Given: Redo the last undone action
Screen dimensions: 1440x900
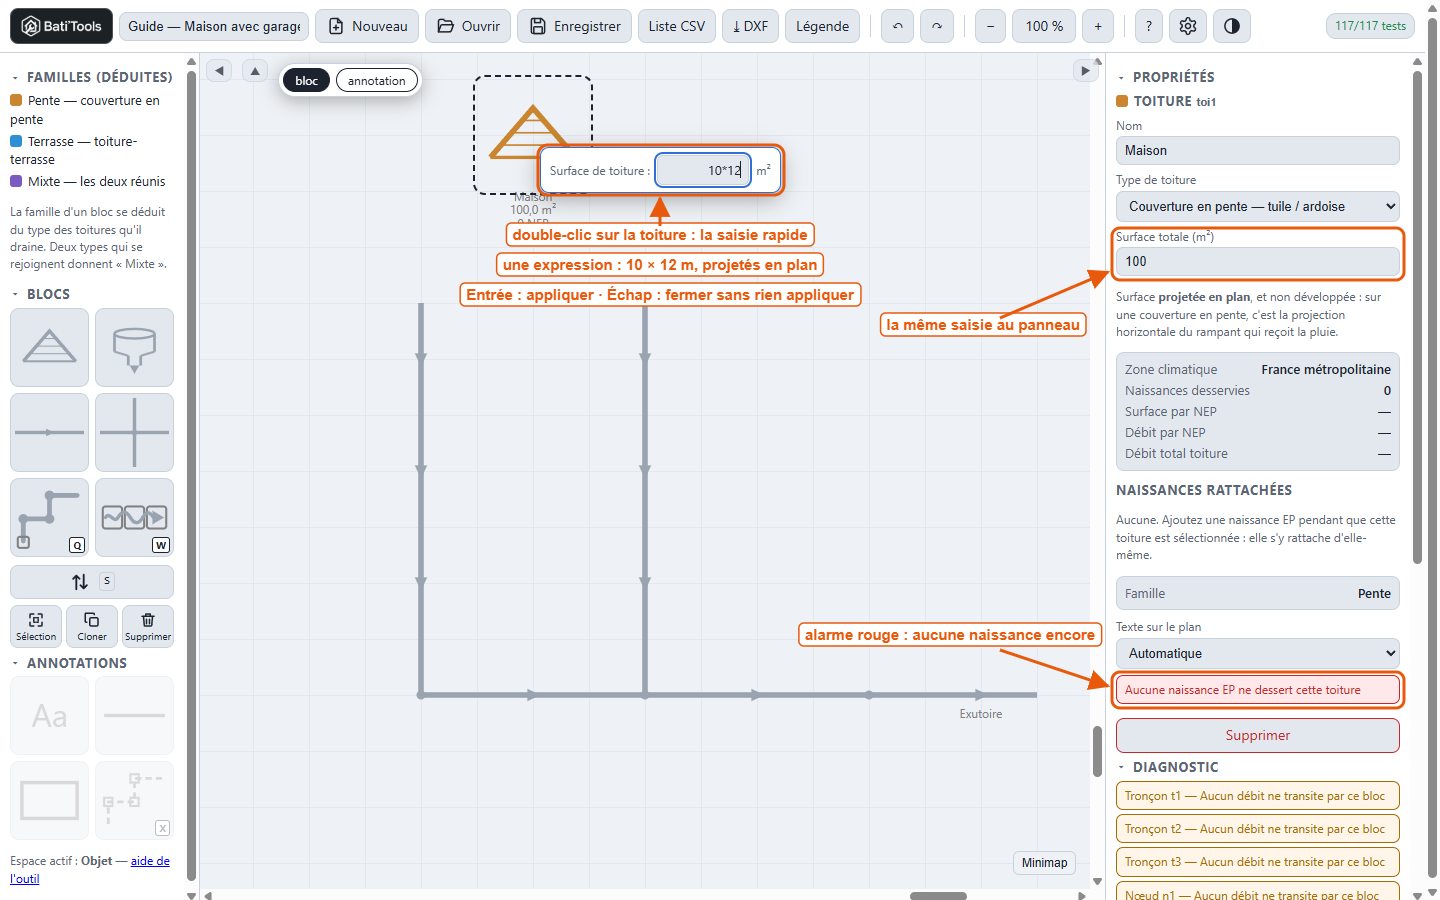Looking at the screenshot, I should [x=937, y=26].
